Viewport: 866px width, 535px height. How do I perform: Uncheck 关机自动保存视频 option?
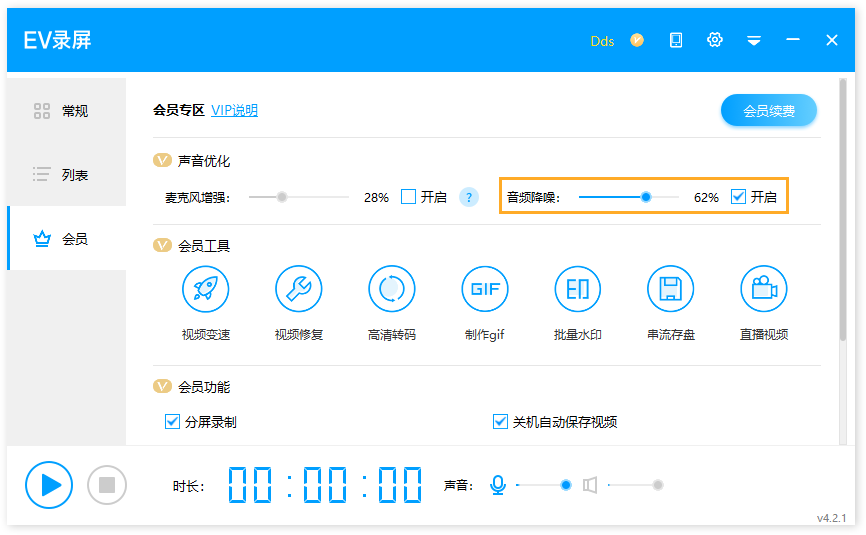click(500, 422)
